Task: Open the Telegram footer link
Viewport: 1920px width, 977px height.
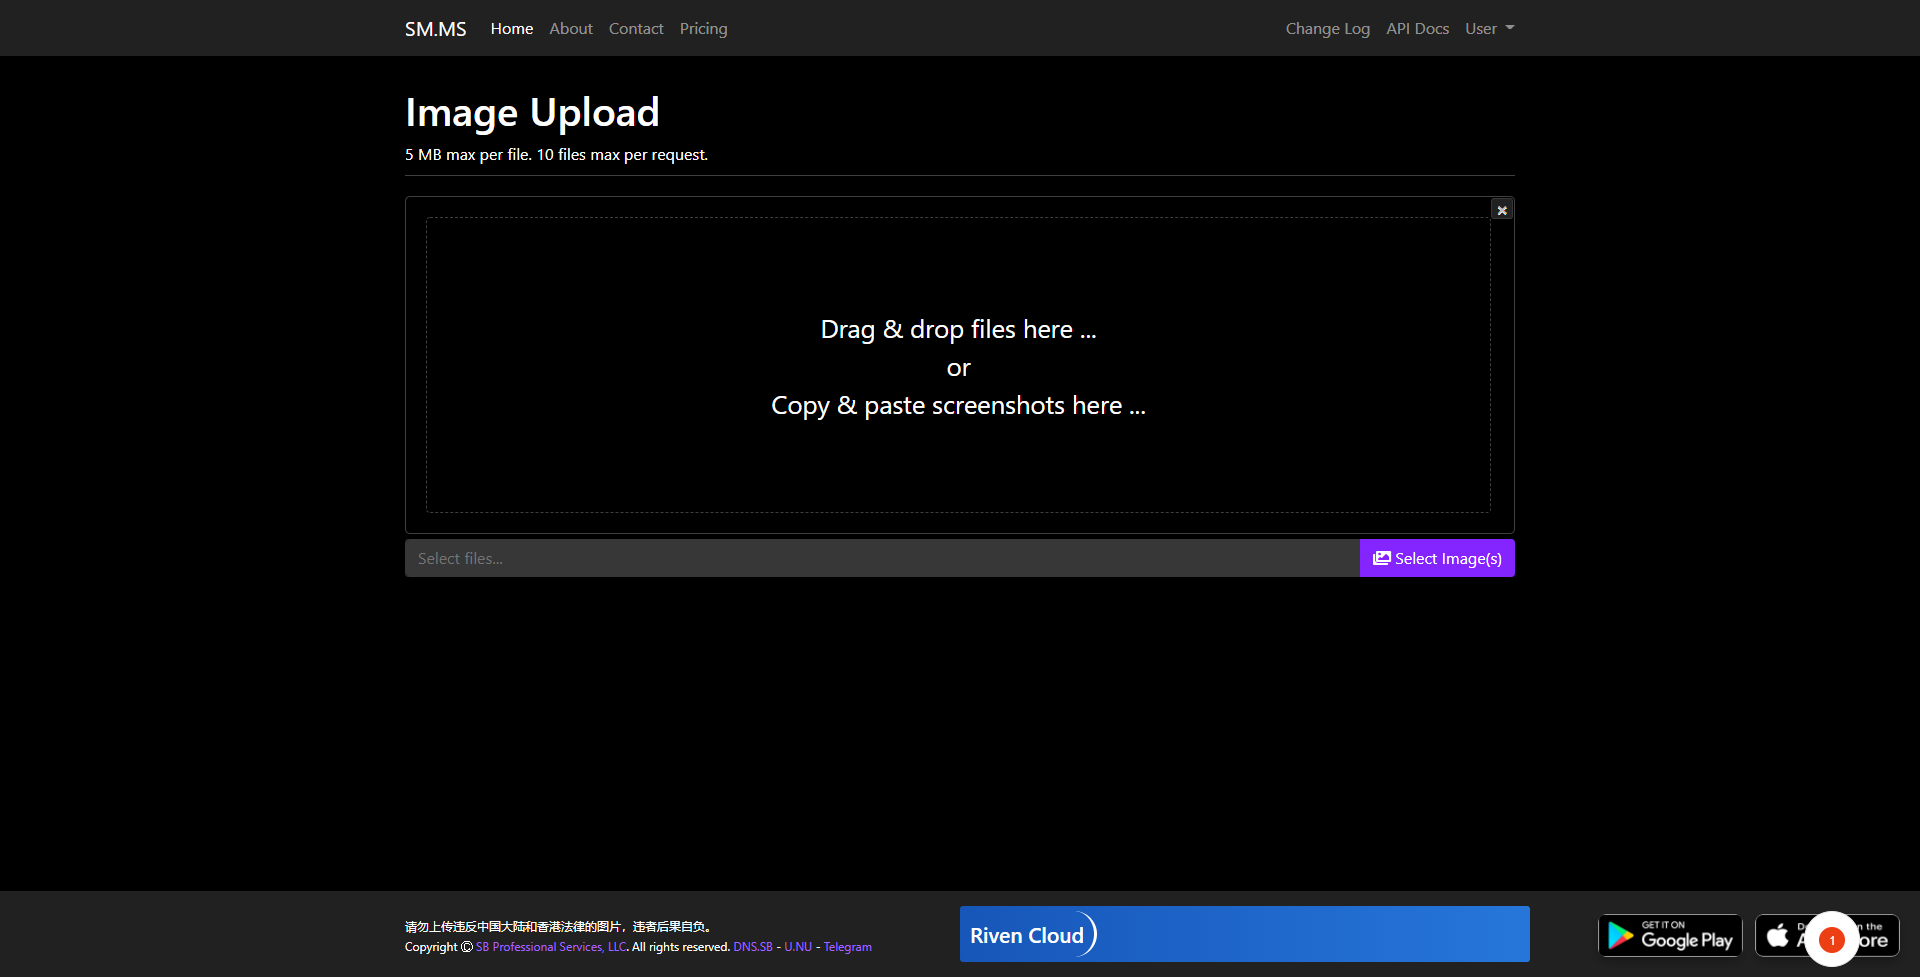Action: 847,947
